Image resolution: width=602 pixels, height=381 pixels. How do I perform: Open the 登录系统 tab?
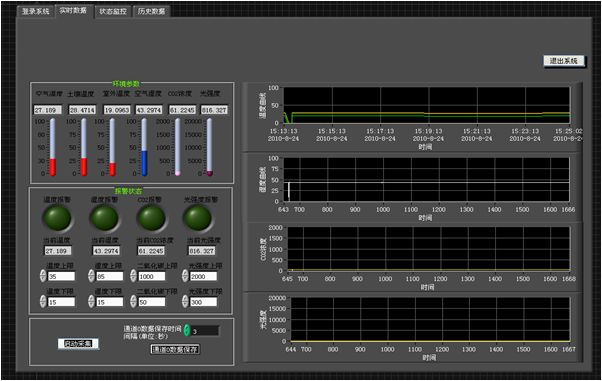pos(35,11)
